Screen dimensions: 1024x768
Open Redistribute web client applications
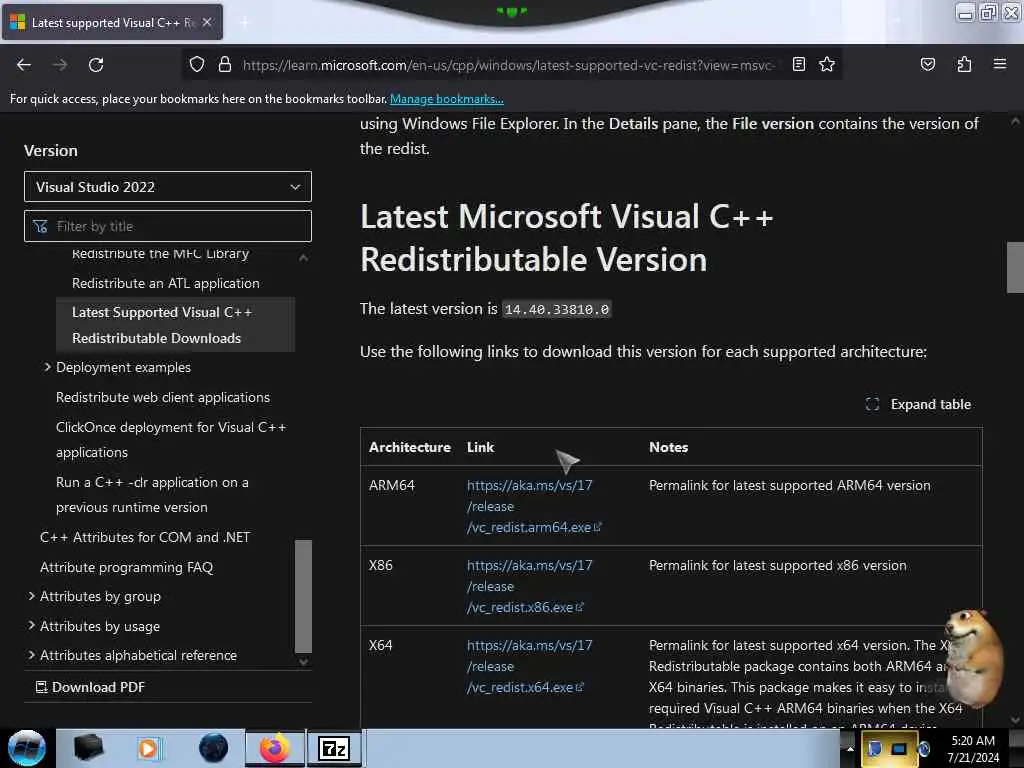click(163, 397)
